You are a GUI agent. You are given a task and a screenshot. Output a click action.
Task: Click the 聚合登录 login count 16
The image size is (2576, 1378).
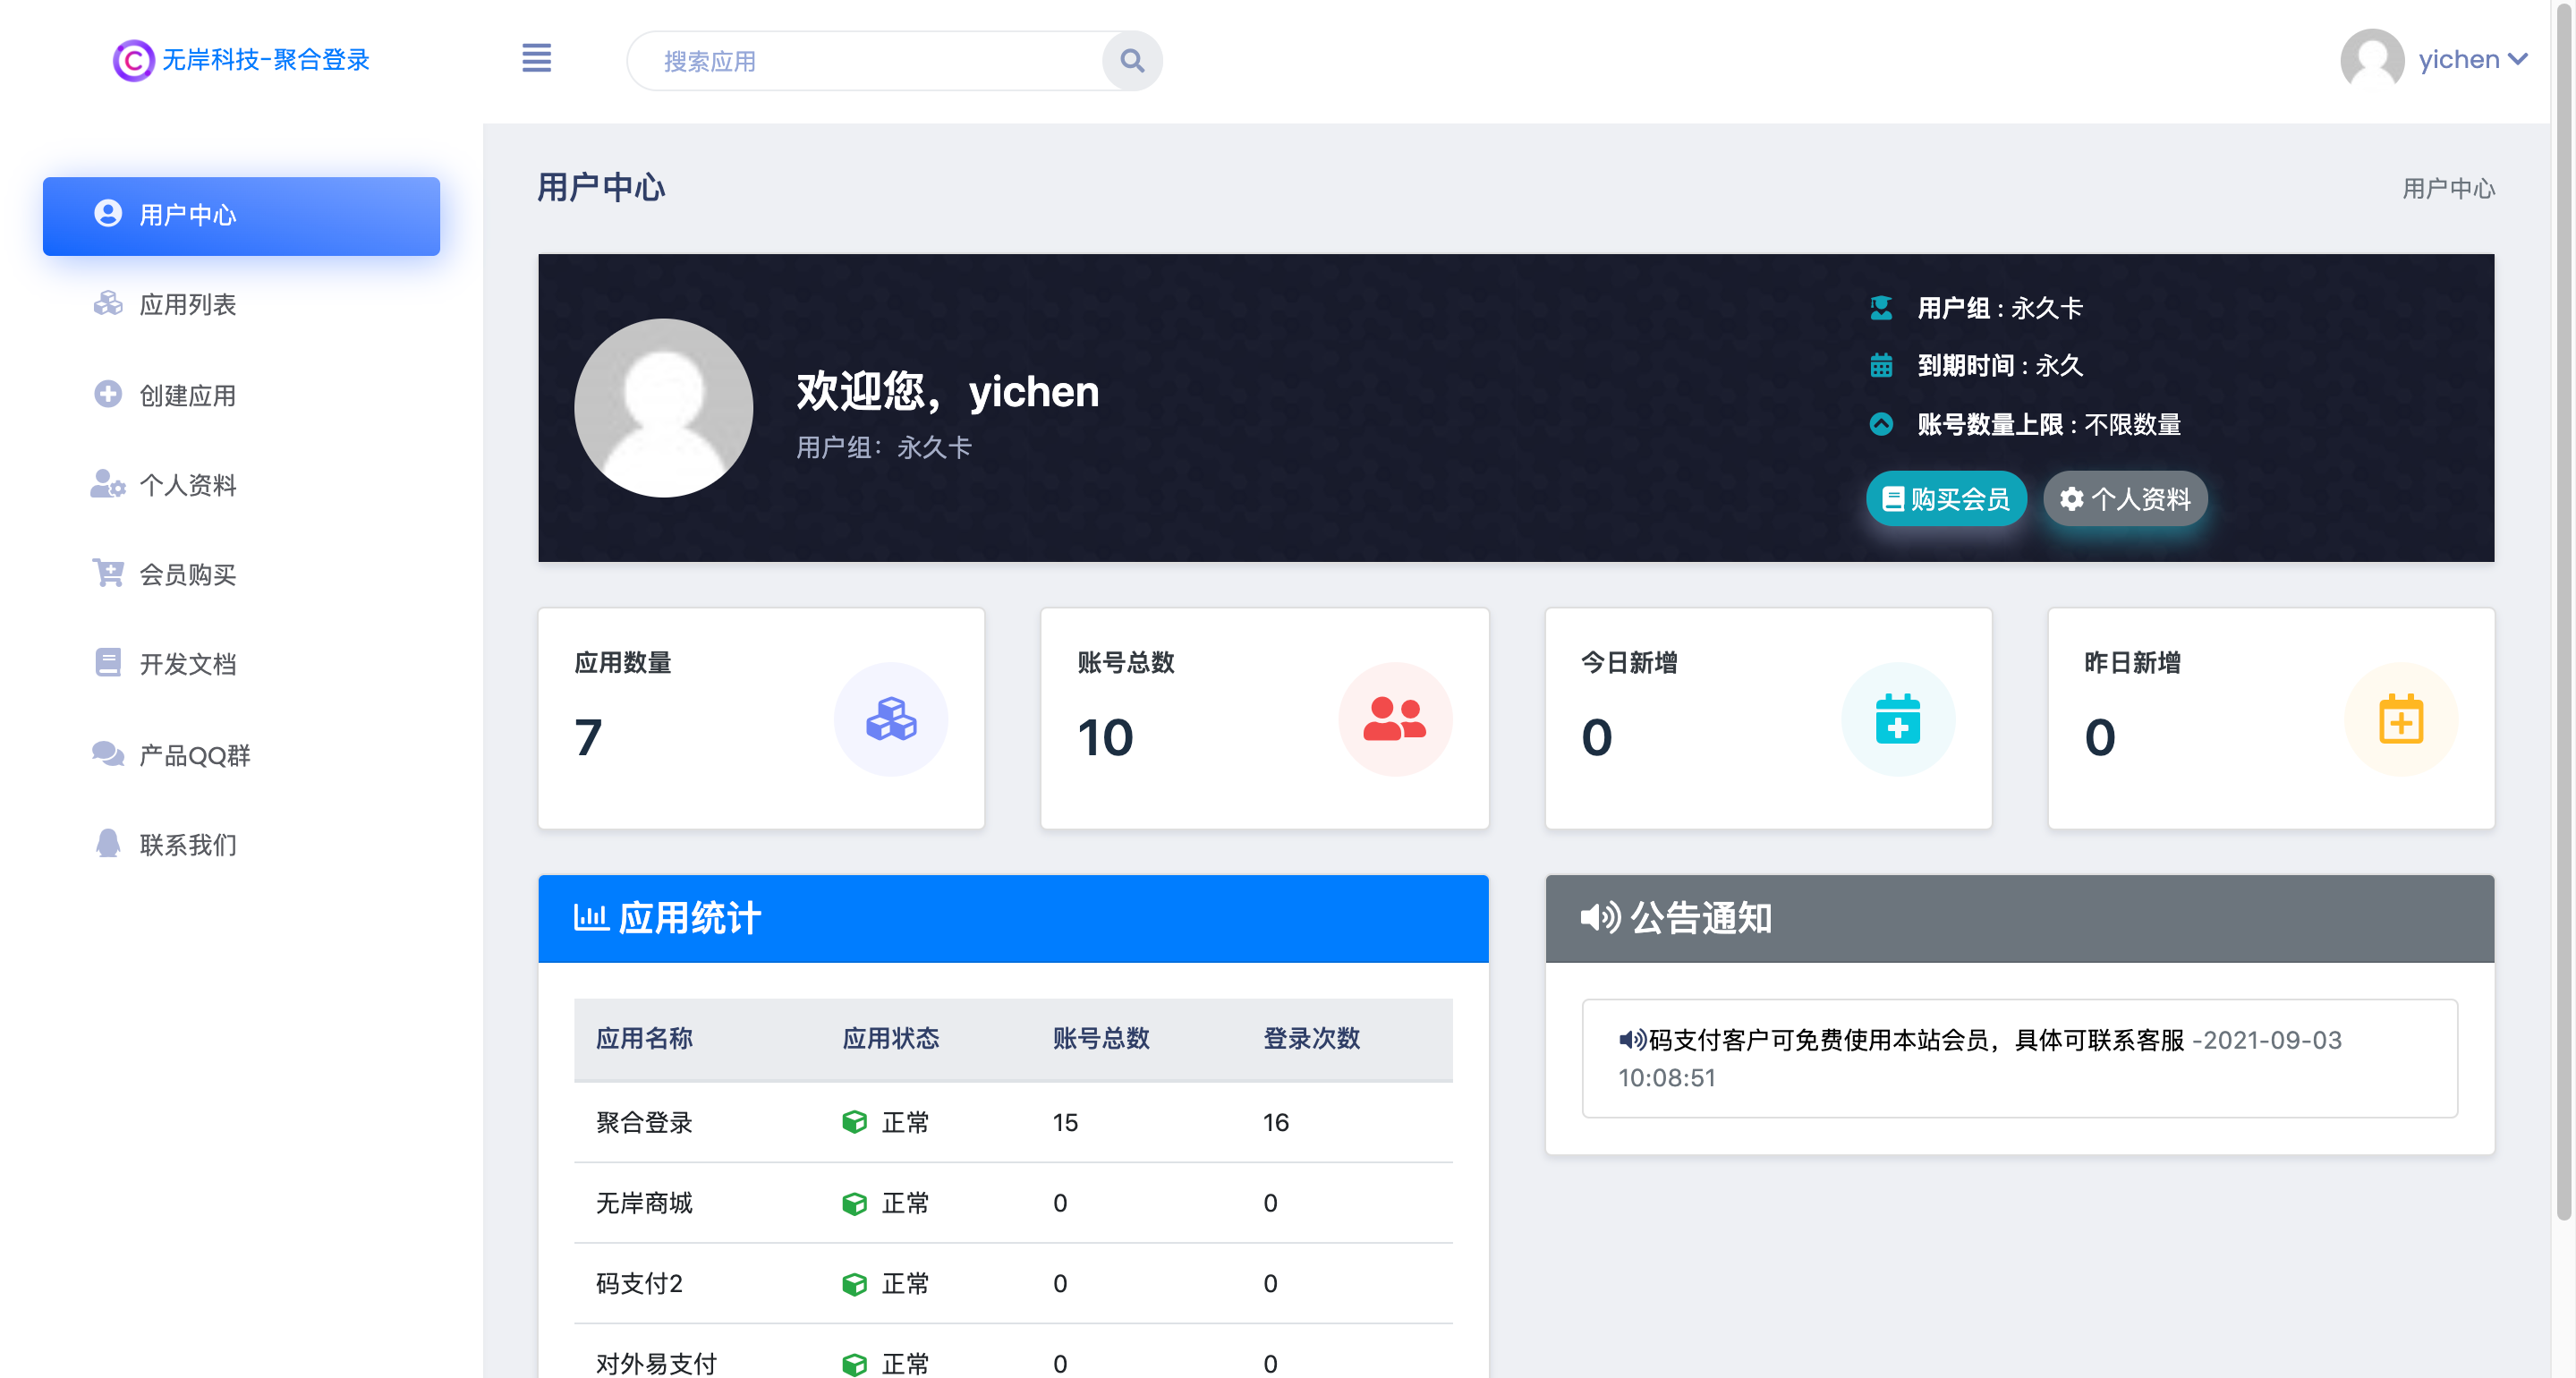coord(1276,1122)
